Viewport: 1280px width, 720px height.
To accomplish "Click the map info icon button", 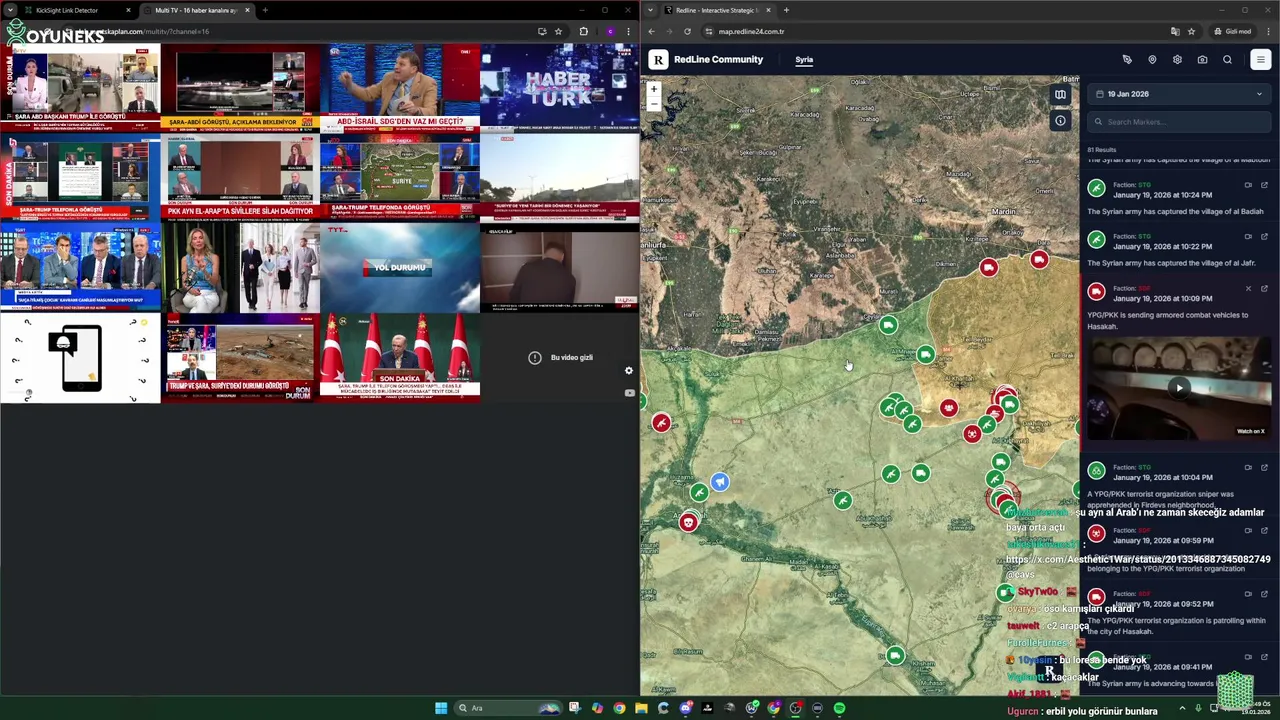I will click(x=1060, y=121).
